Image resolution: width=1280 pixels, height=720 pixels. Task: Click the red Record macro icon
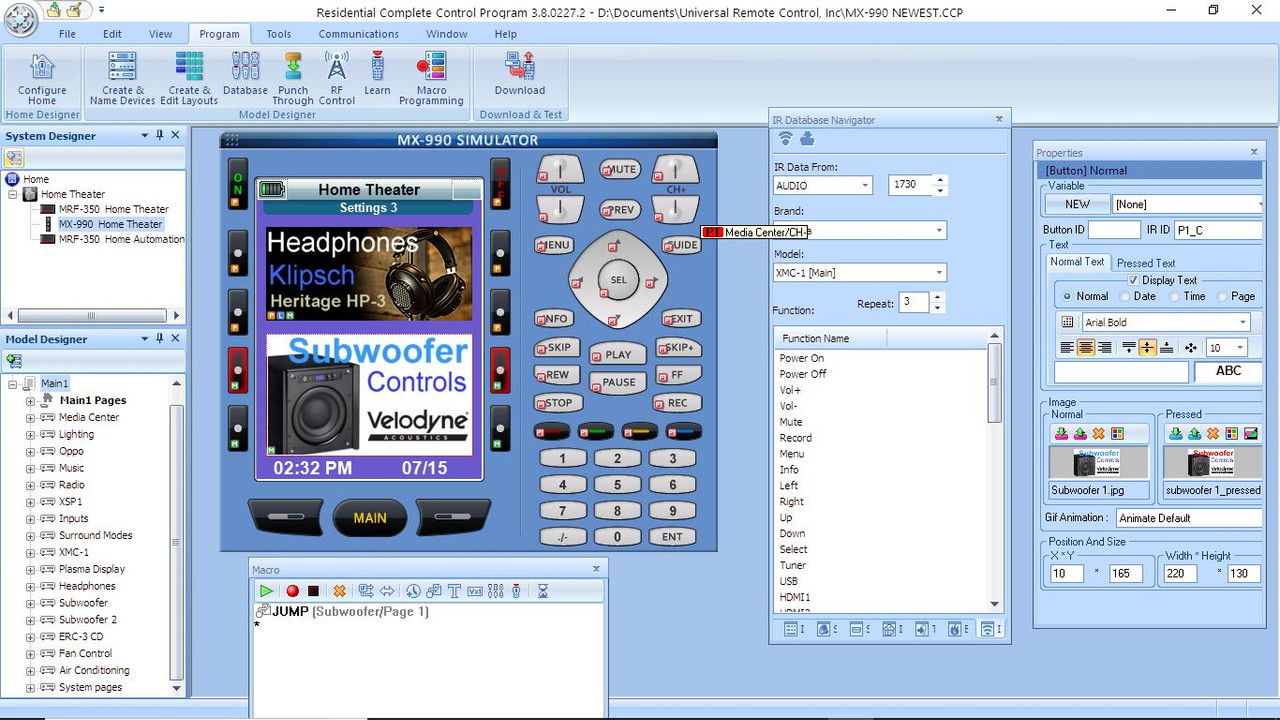pos(292,591)
